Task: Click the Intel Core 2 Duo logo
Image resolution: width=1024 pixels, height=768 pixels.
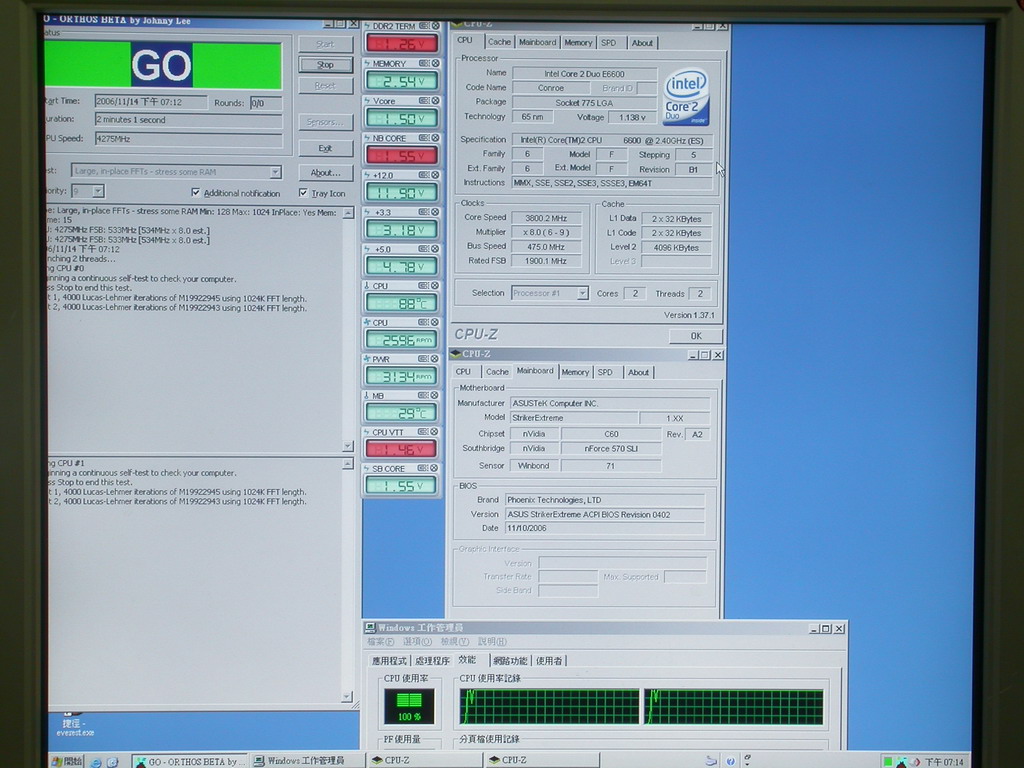Action: click(x=686, y=97)
